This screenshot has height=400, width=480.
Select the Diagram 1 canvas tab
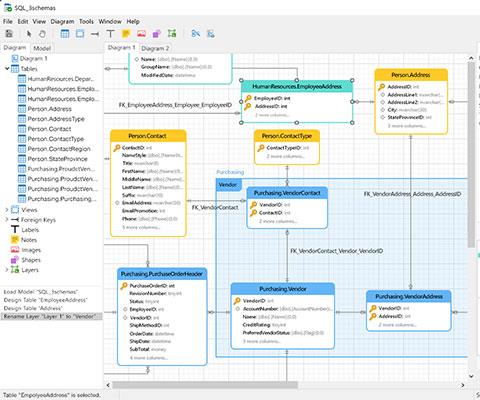(x=121, y=48)
